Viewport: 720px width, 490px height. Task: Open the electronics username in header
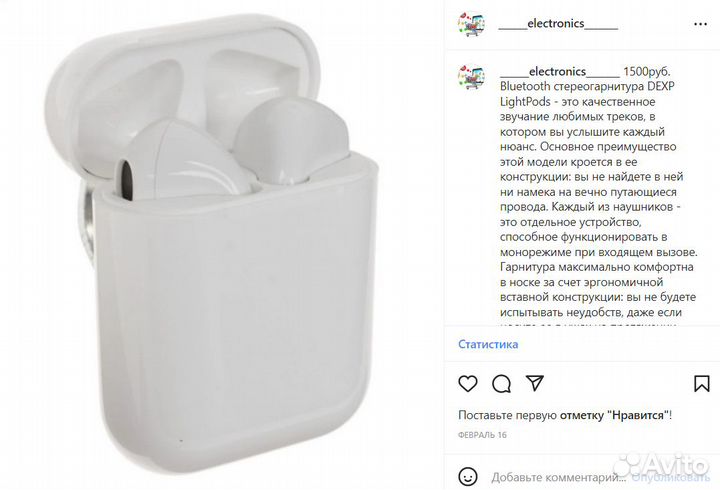pyautogui.click(x=558, y=23)
